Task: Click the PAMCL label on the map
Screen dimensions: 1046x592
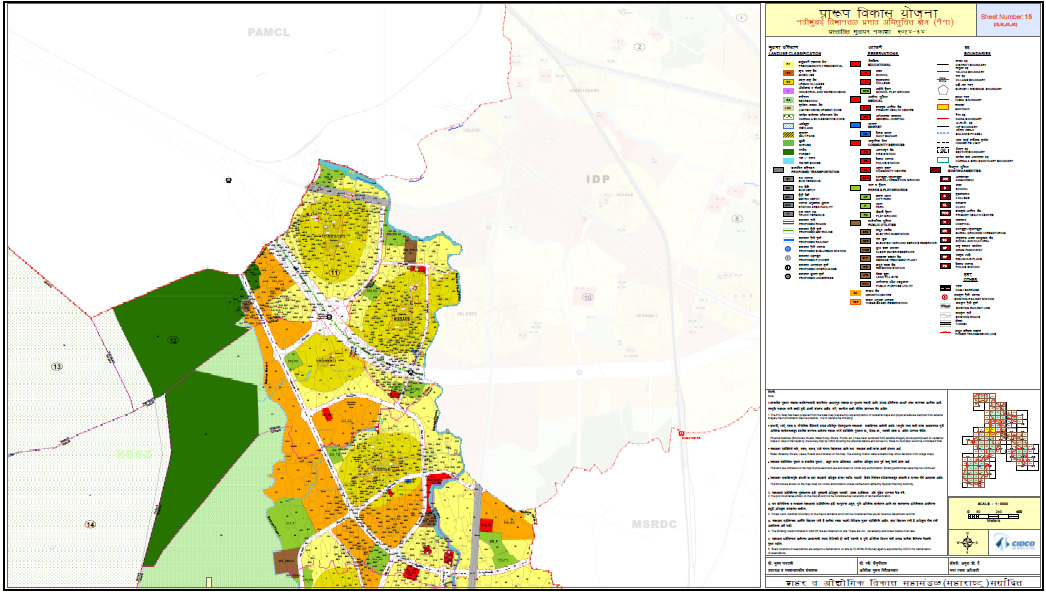Action: coord(269,32)
